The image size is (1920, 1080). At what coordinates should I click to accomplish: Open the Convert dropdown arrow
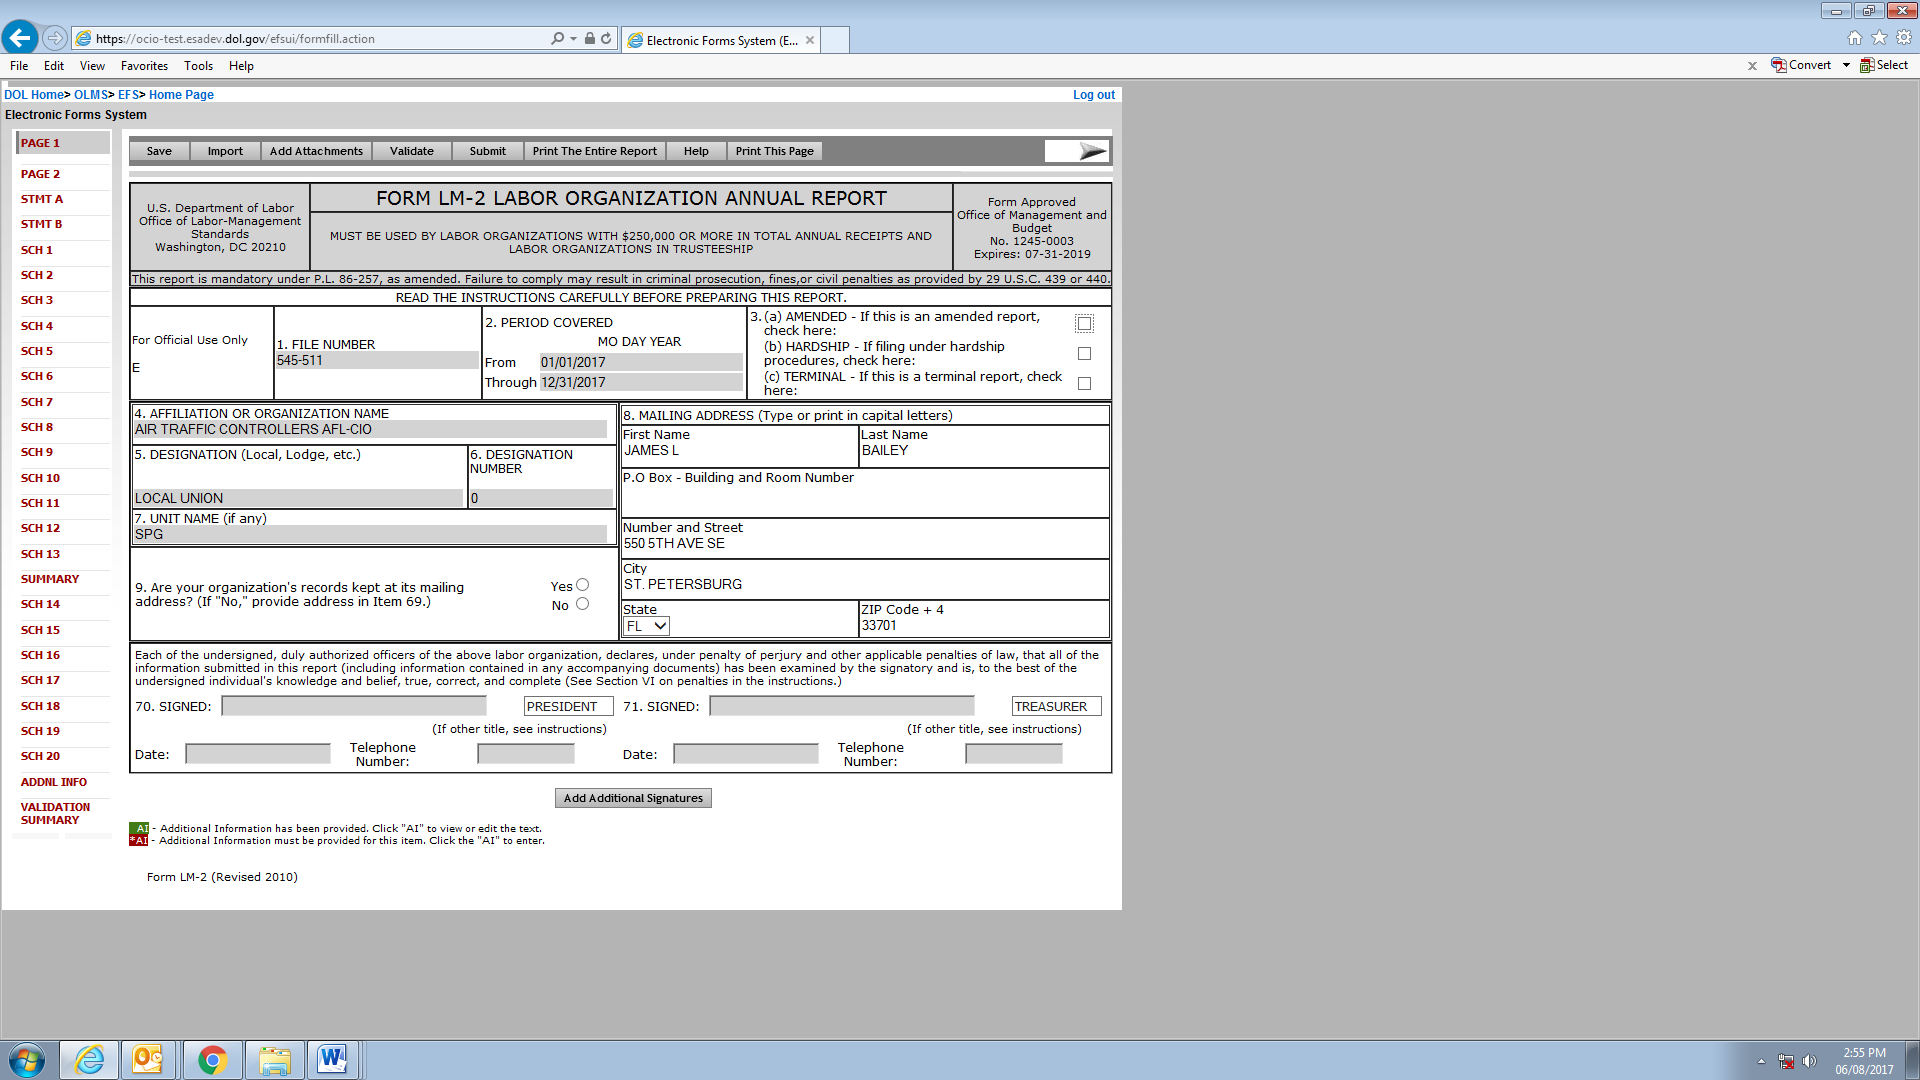coord(1846,65)
